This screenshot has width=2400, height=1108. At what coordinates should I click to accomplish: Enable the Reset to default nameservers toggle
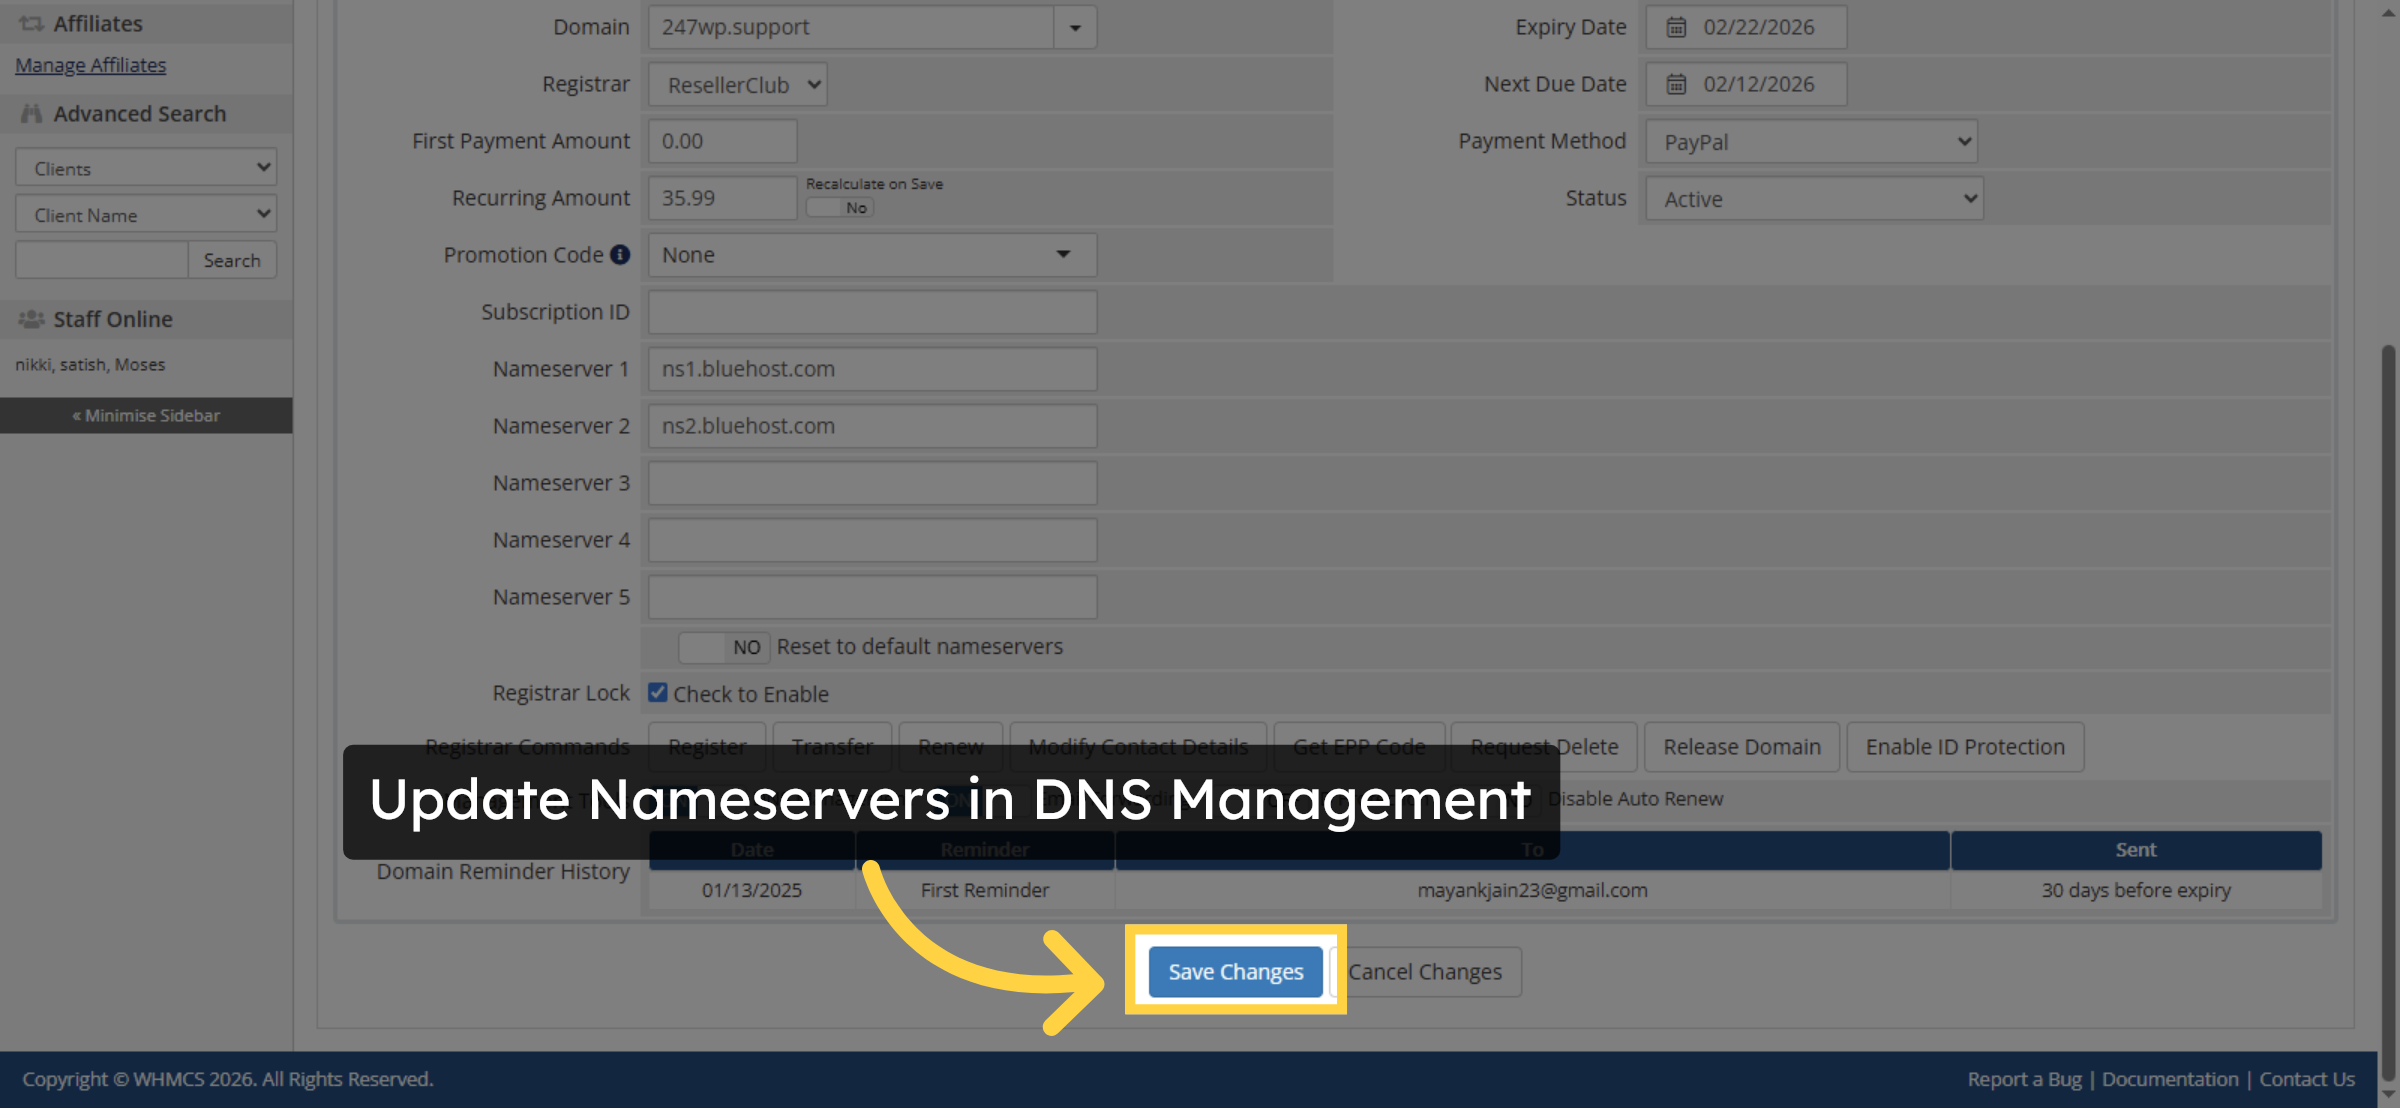[x=722, y=646]
